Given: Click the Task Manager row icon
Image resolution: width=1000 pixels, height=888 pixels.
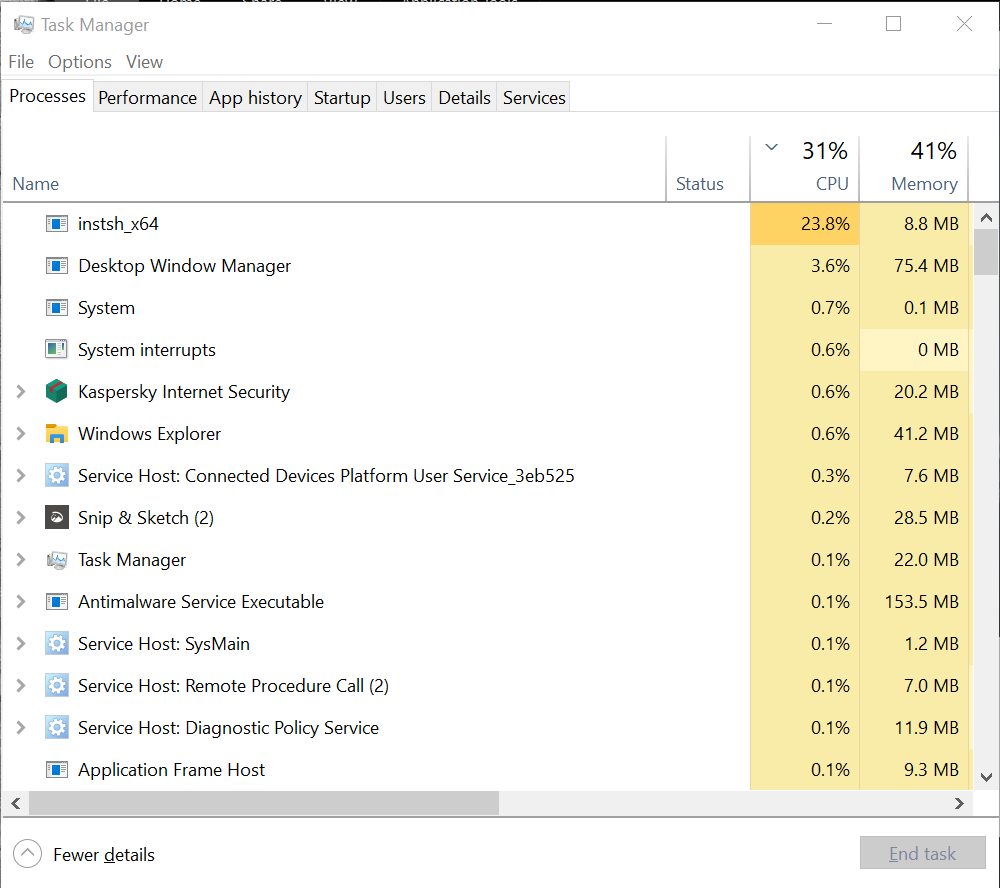Looking at the screenshot, I should (57, 560).
